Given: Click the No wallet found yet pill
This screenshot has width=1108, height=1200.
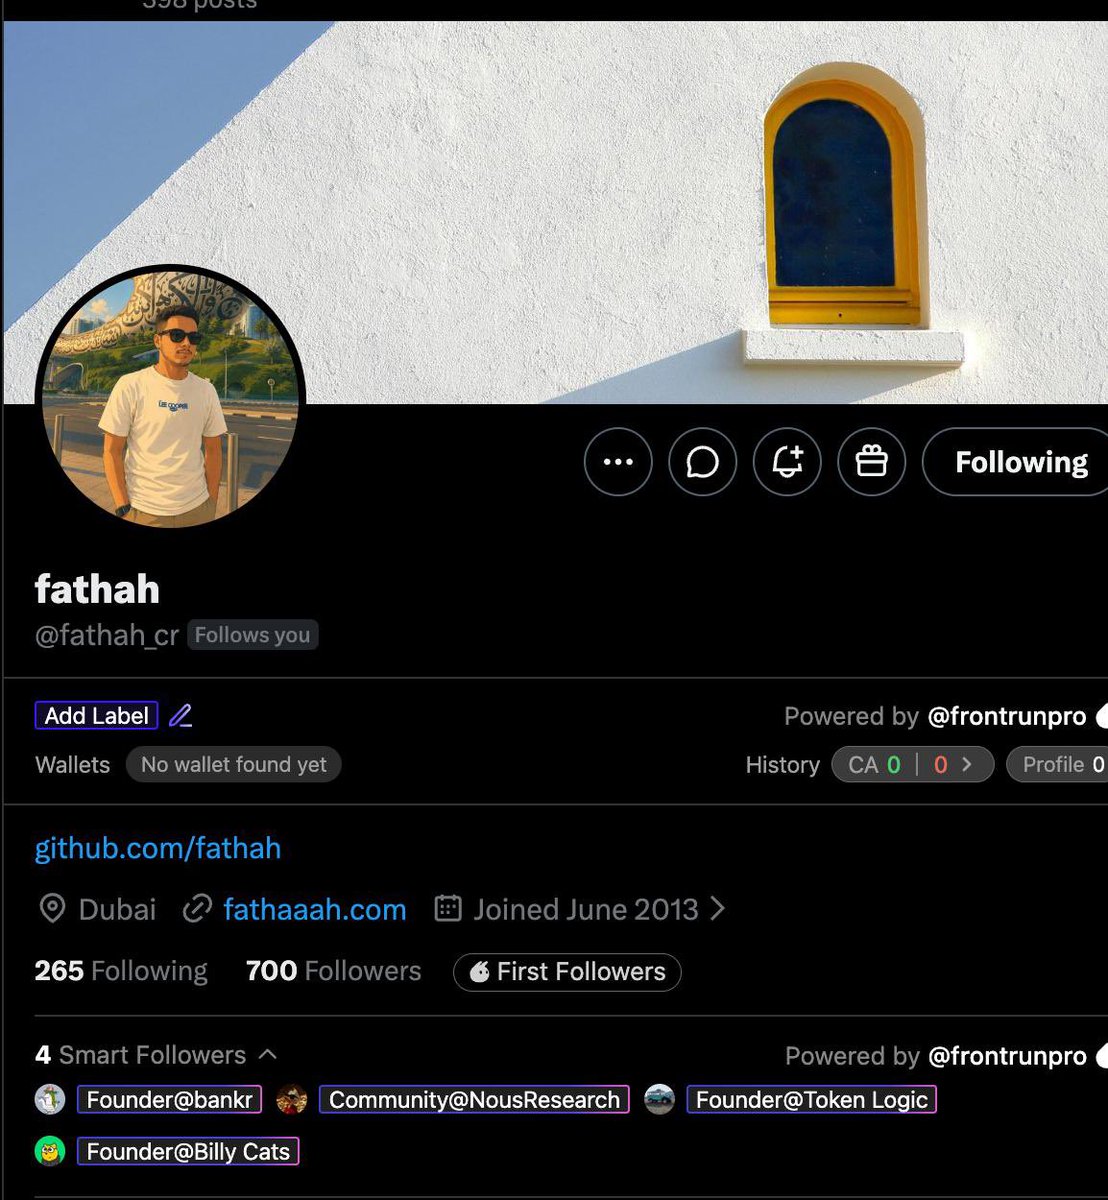Looking at the screenshot, I should click(233, 765).
